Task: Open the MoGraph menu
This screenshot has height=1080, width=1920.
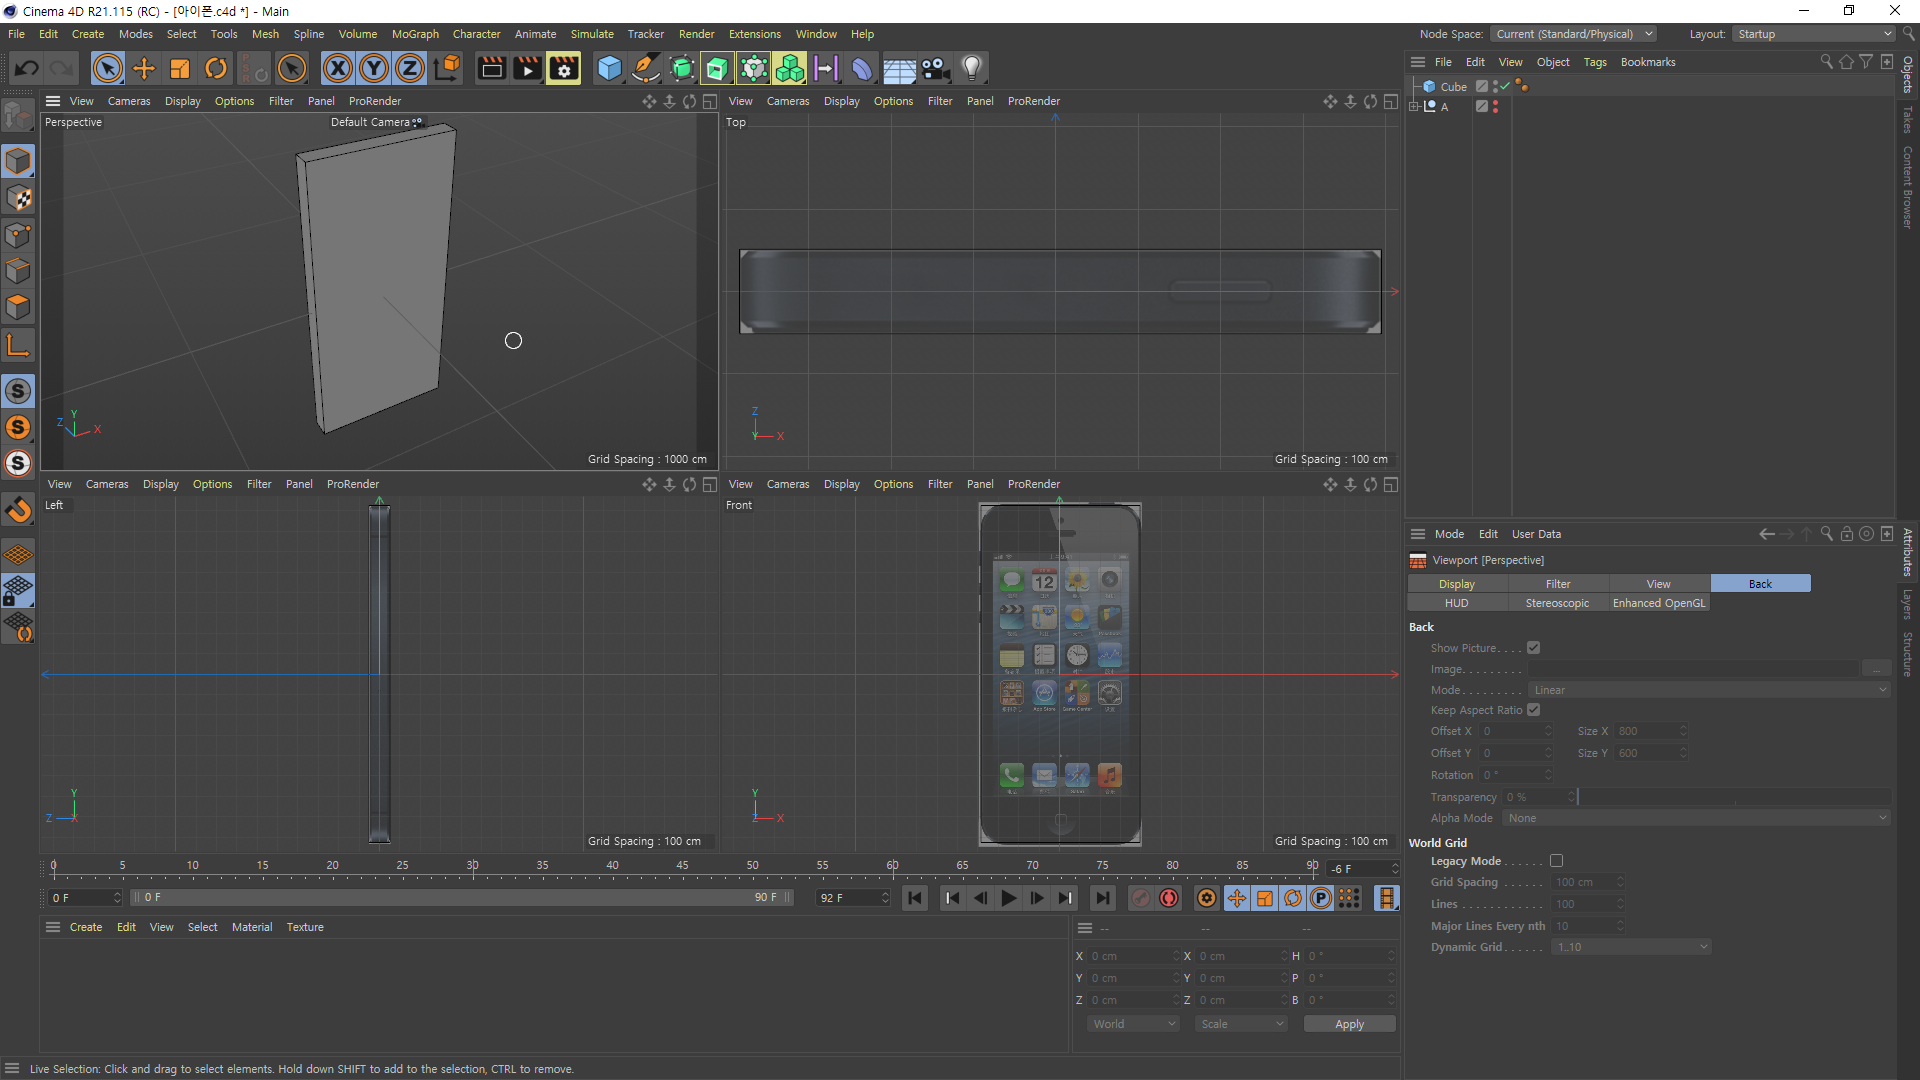Action: point(415,34)
